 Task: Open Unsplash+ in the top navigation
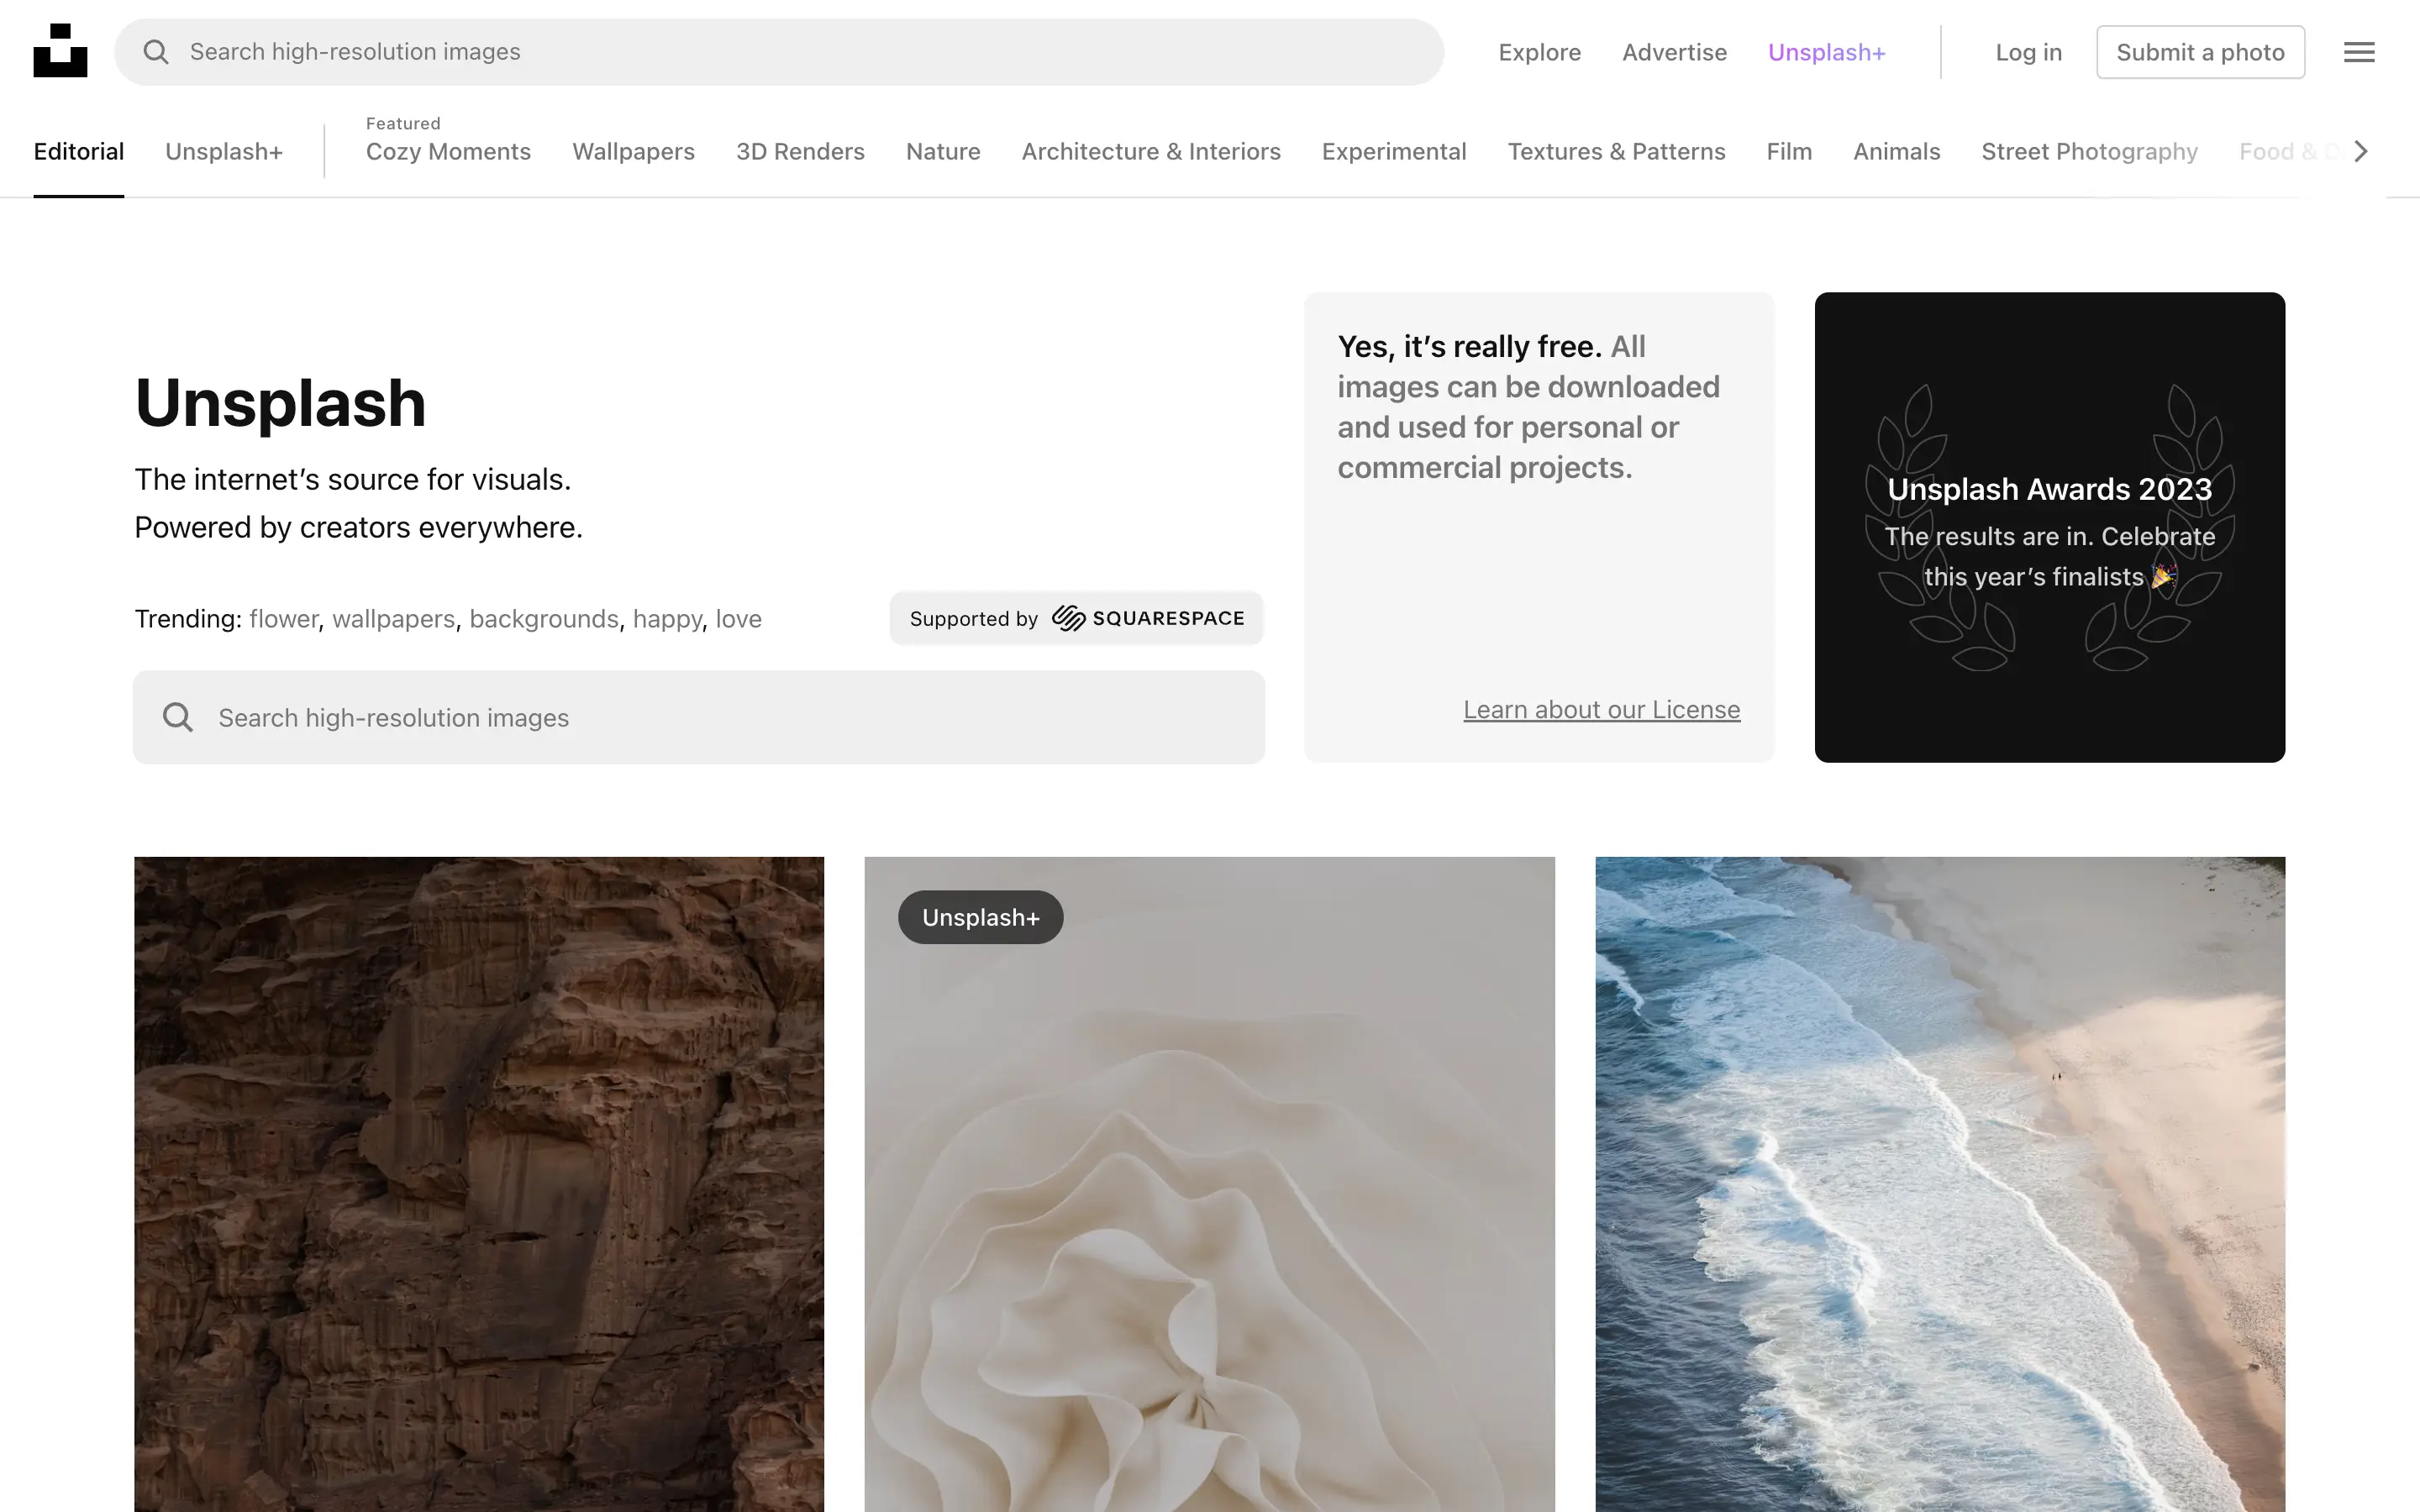click(1826, 52)
